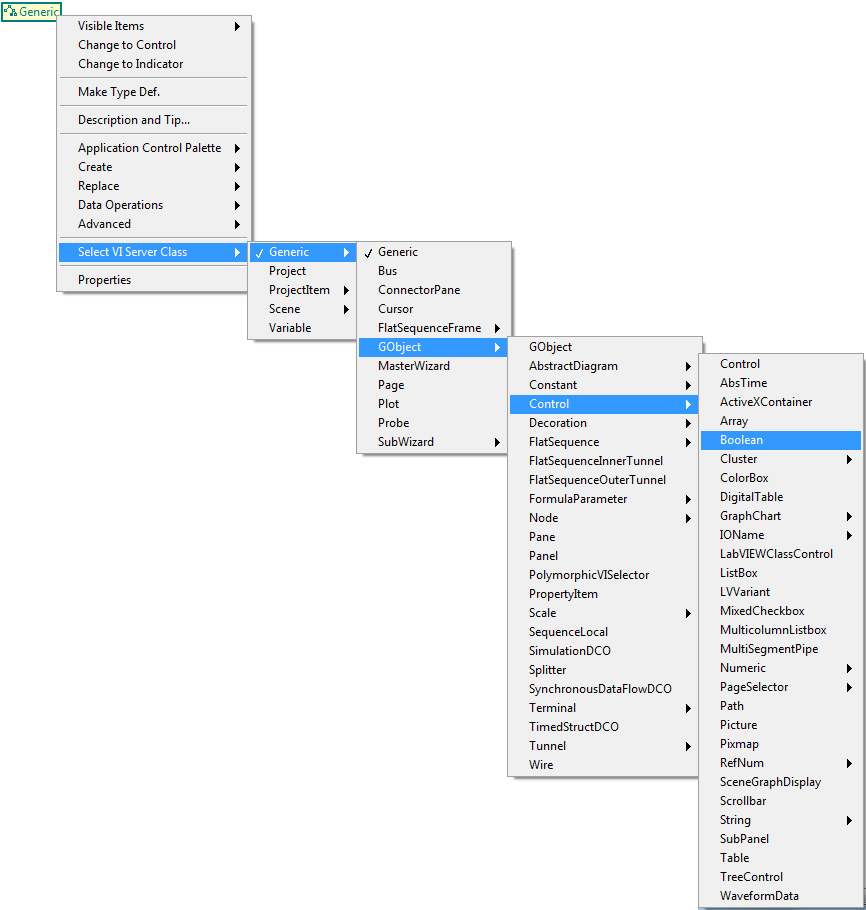
Task: Expand AbstractDiagram submenu
Action: [x=604, y=366]
